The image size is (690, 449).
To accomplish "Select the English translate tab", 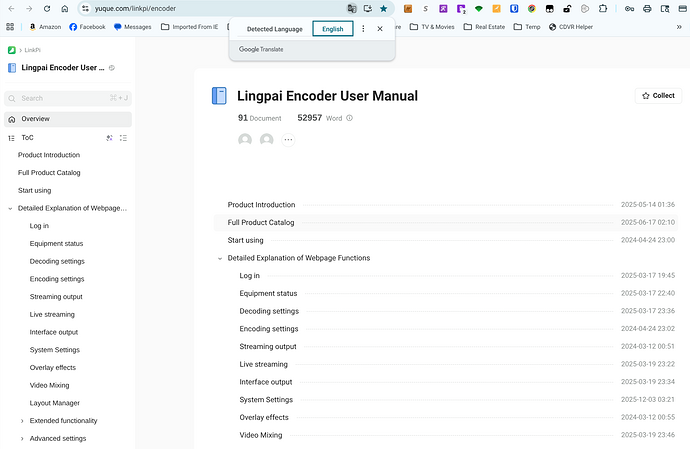I will (x=333, y=29).
